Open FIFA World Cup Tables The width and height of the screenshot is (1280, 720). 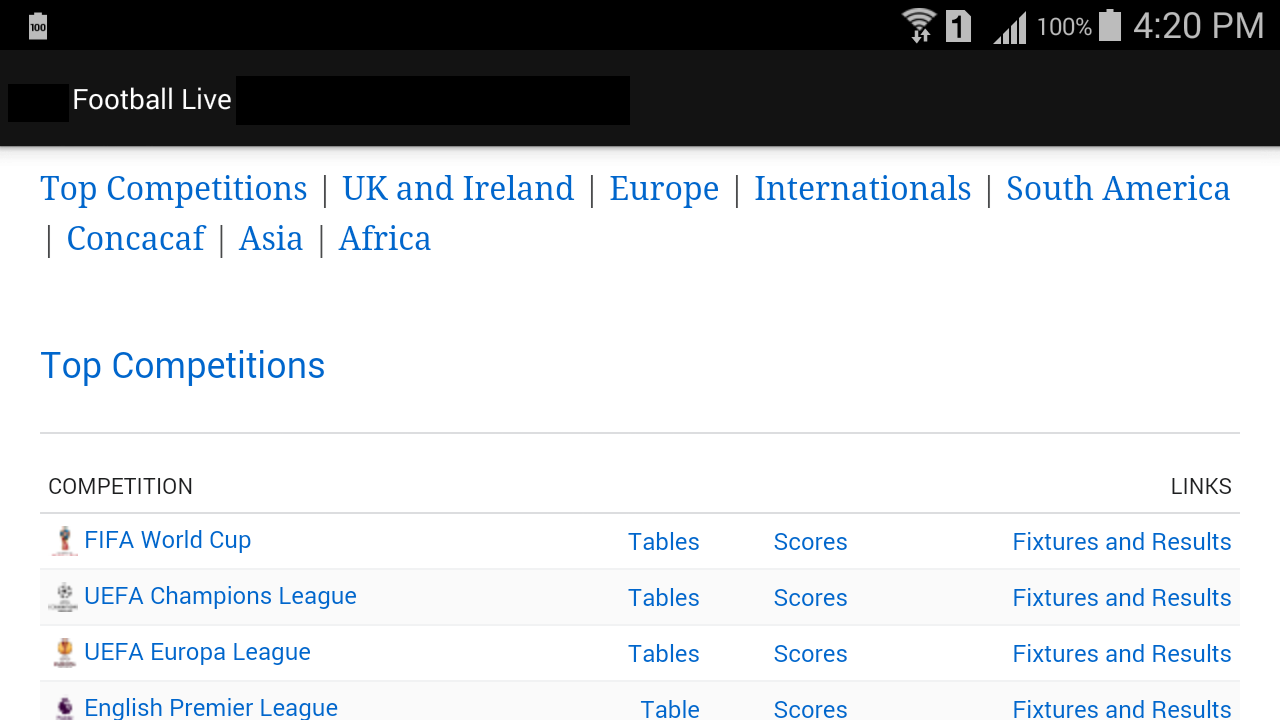[x=663, y=542]
